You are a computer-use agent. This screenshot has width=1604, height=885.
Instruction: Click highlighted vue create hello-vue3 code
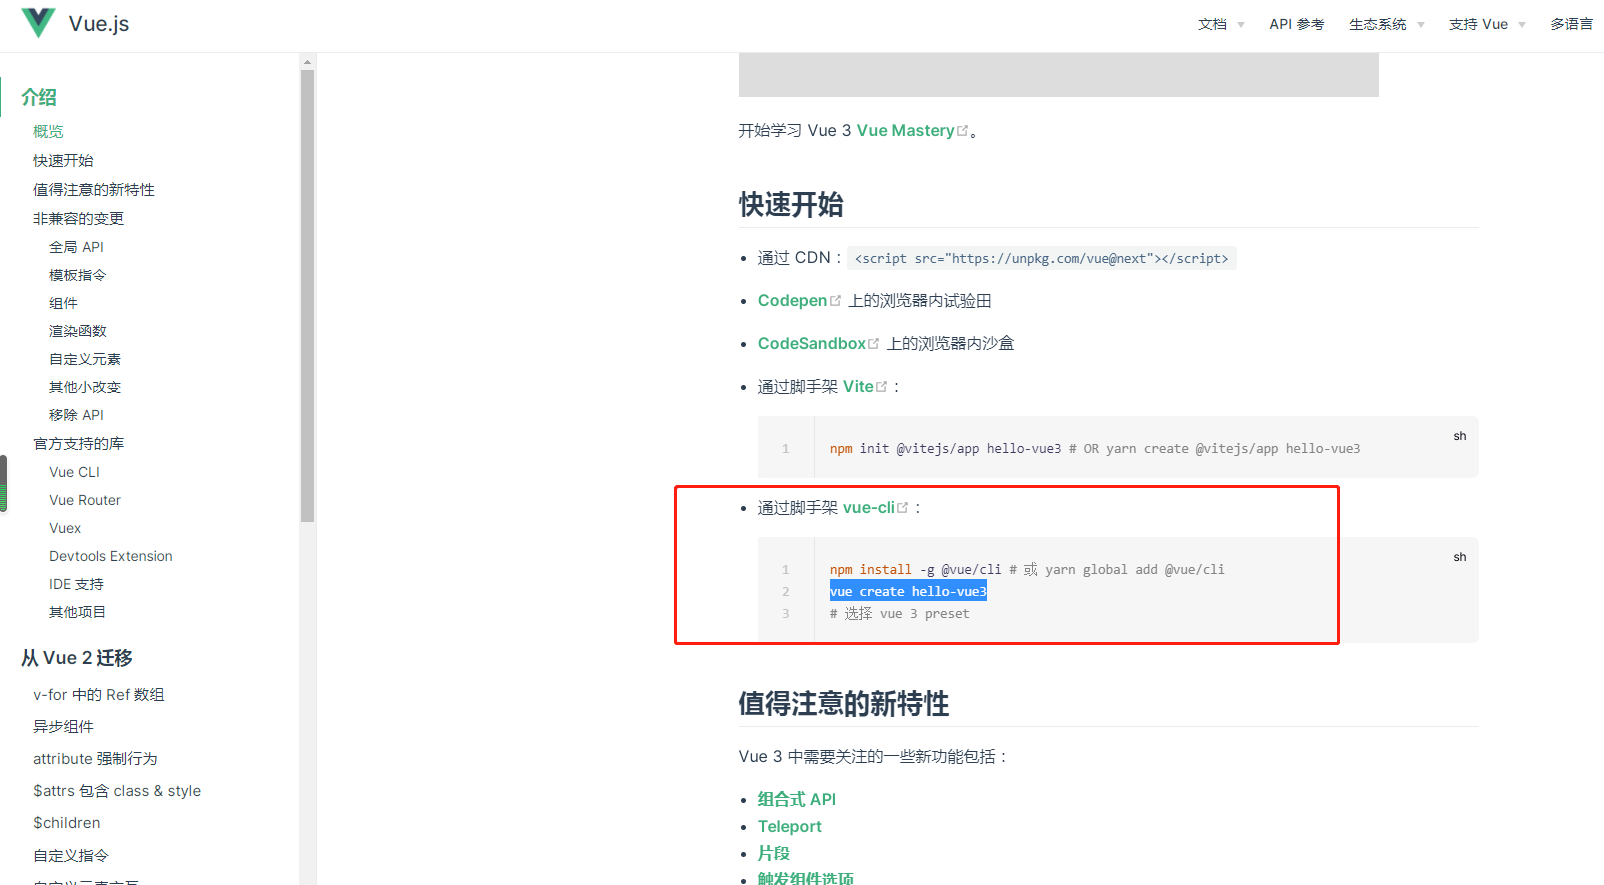[908, 591]
